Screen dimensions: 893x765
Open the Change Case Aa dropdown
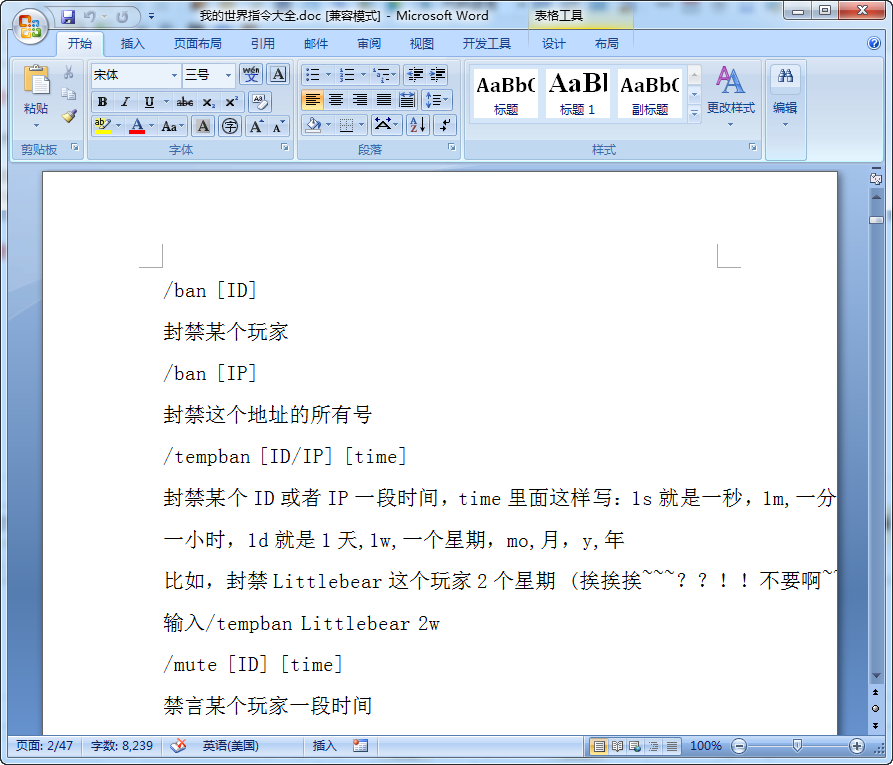[173, 126]
